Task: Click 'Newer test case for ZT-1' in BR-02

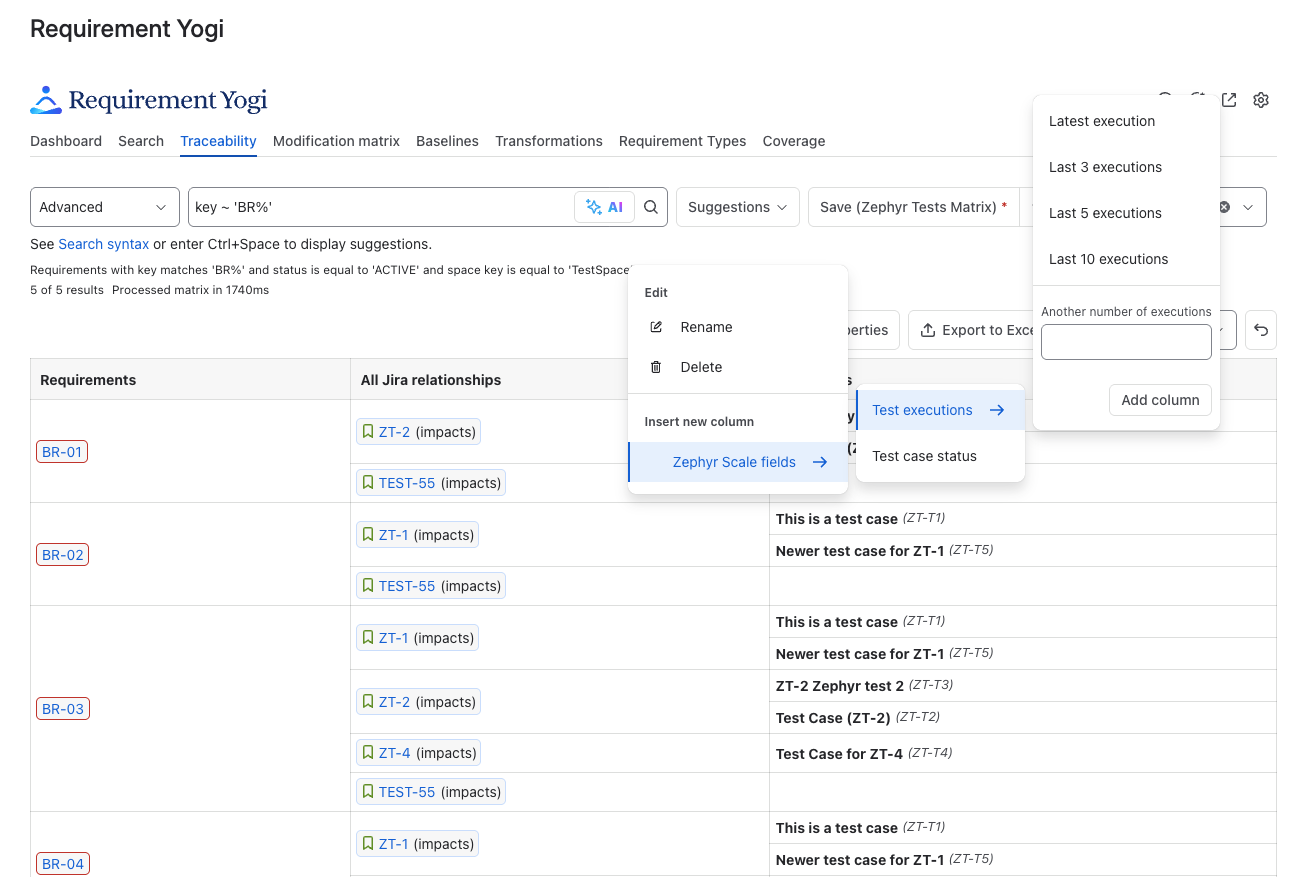Action: (x=860, y=551)
